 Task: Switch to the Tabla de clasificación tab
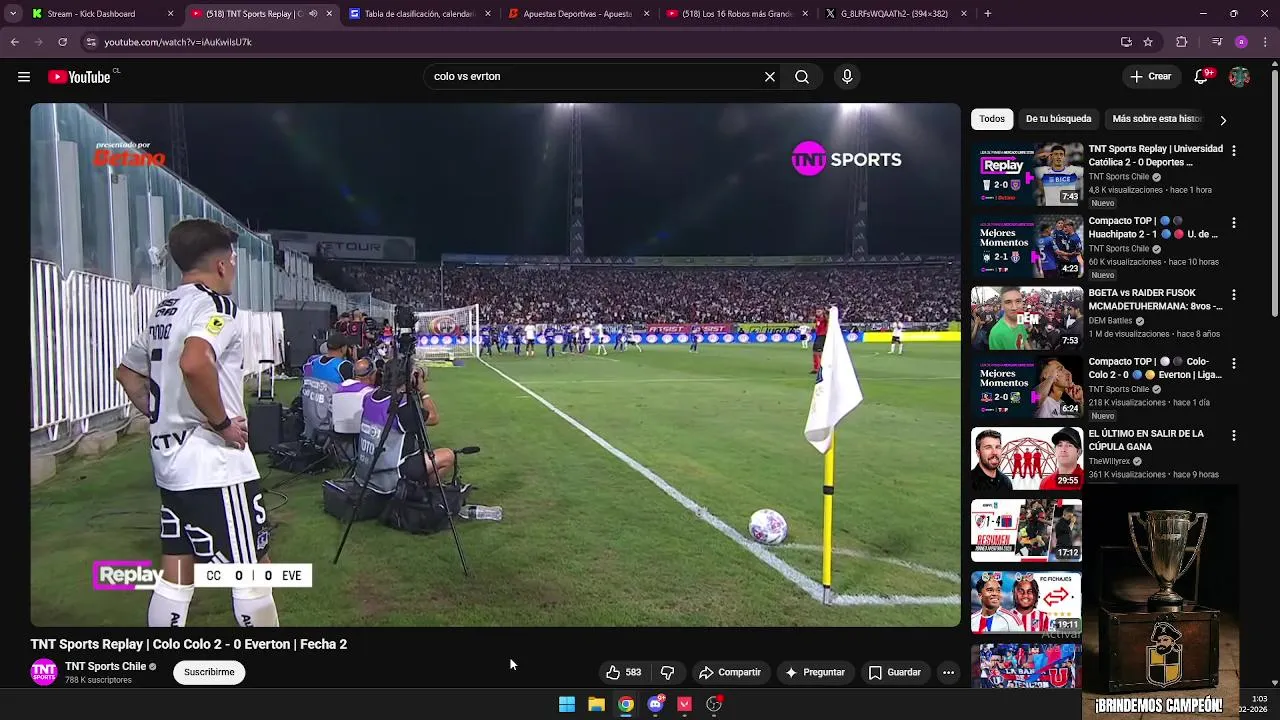(418, 14)
